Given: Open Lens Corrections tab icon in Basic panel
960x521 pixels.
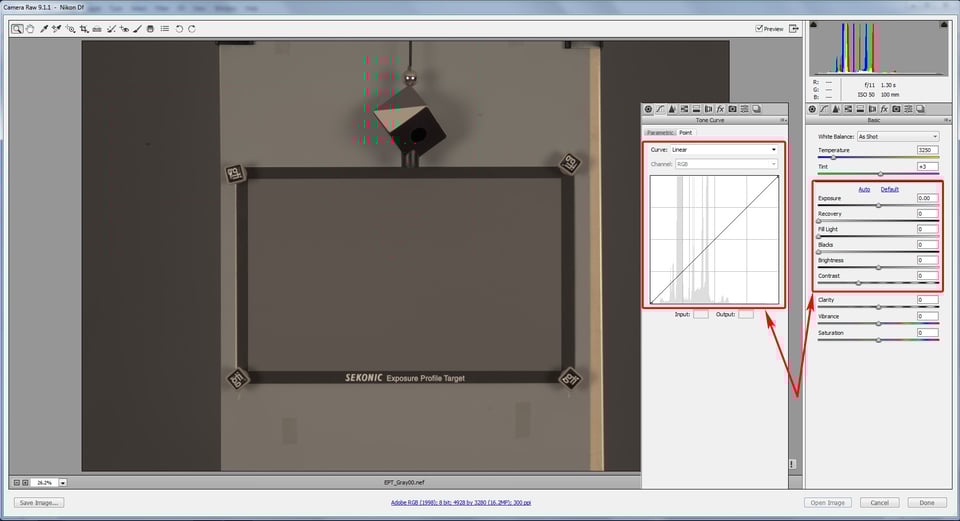Looking at the screenshot, I should pos(872,109).
